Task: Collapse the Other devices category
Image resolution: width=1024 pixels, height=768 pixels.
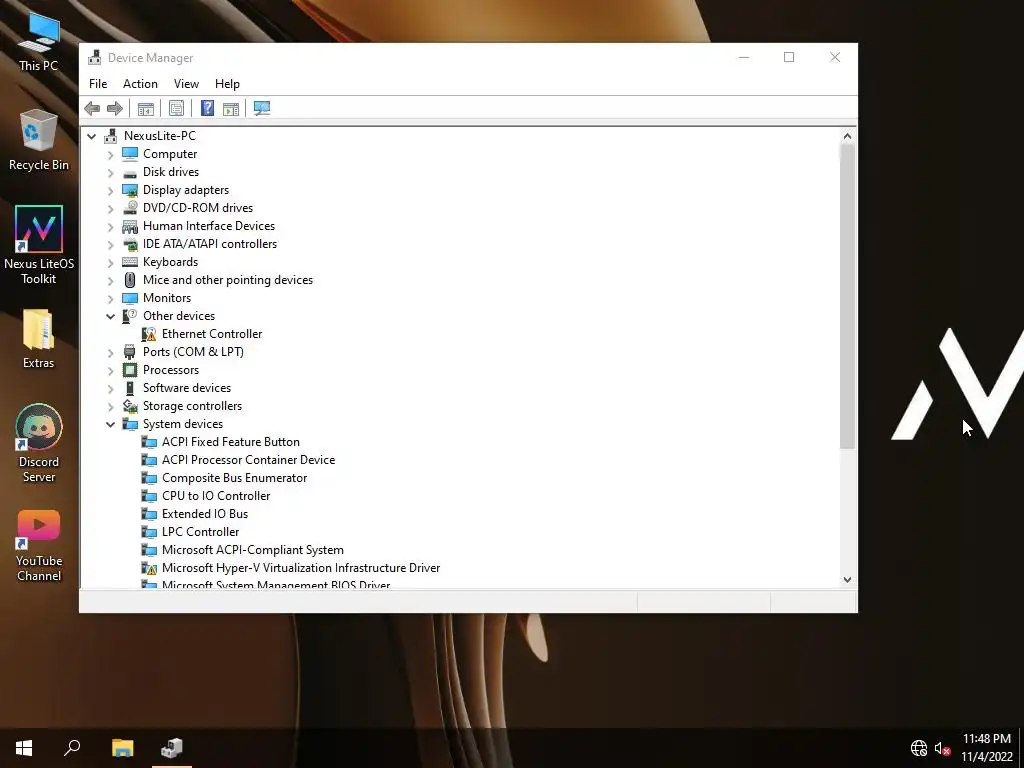Action: click(110, 316)
